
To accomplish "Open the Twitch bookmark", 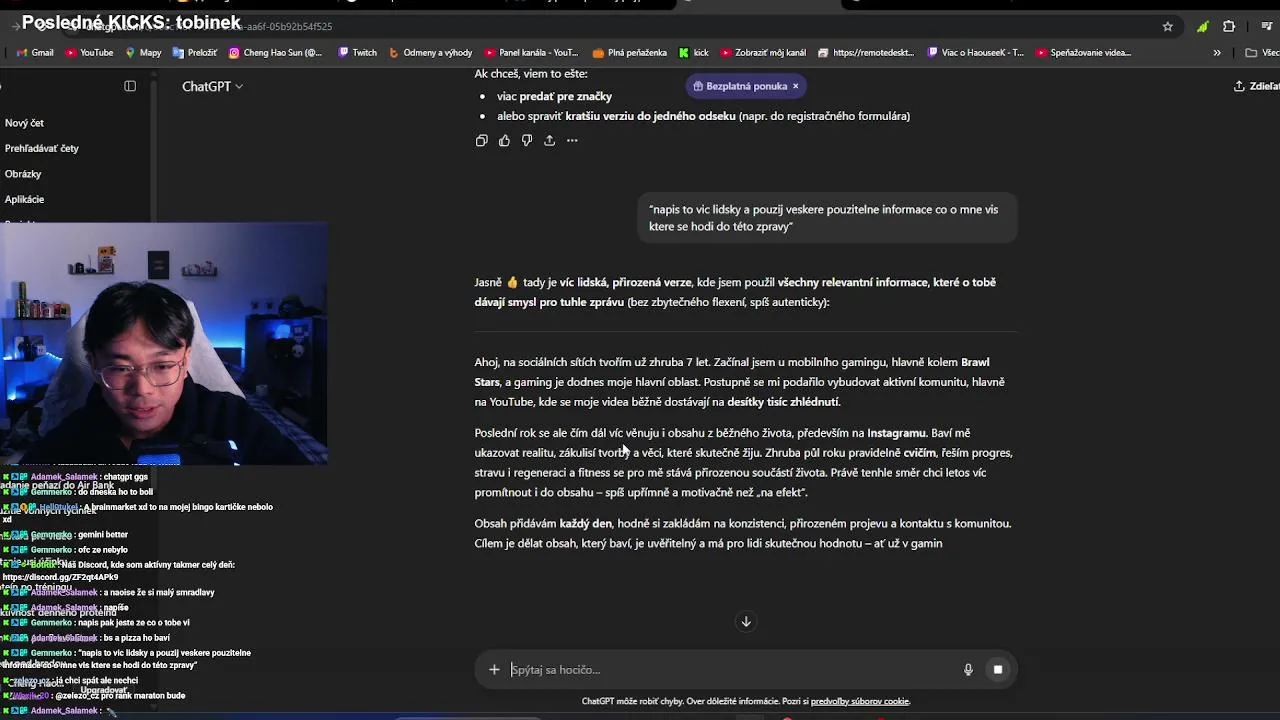I will point(358,53).
